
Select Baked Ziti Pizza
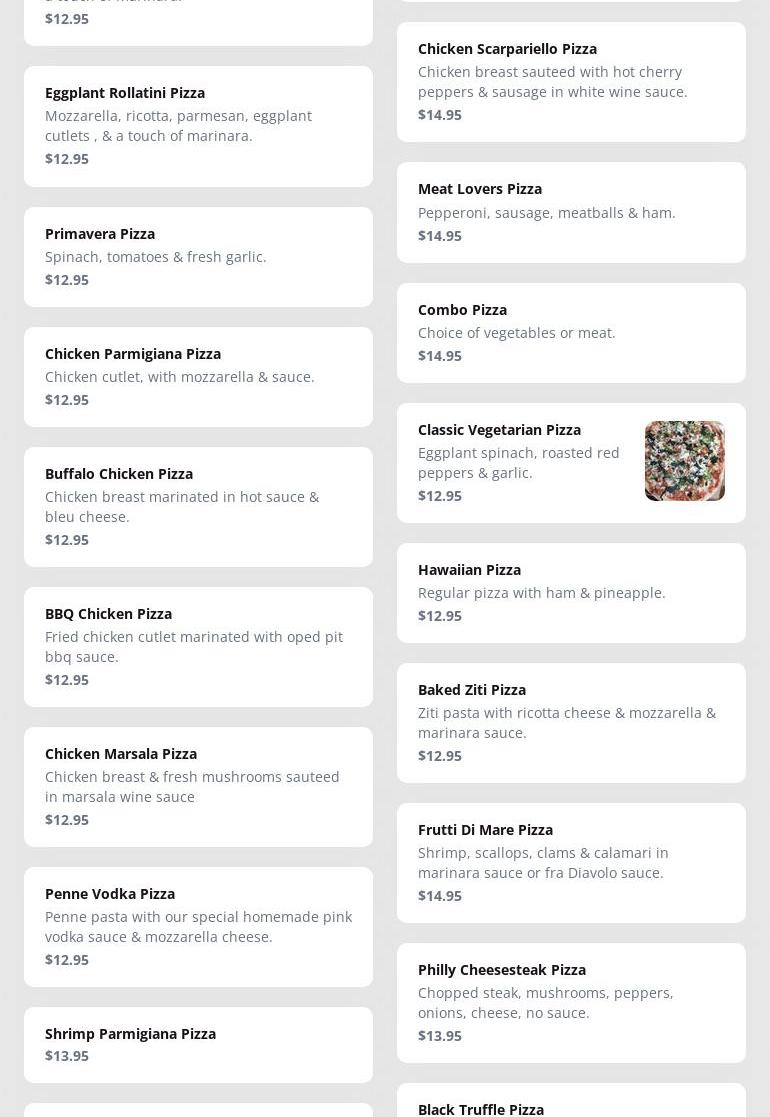pyautogui.click(x=571, y=723)
